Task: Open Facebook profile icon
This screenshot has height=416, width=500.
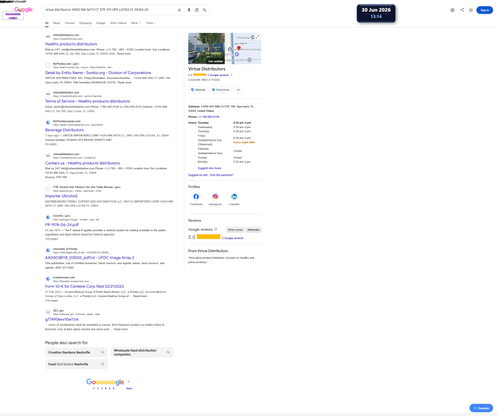Action: coord(196,197)
